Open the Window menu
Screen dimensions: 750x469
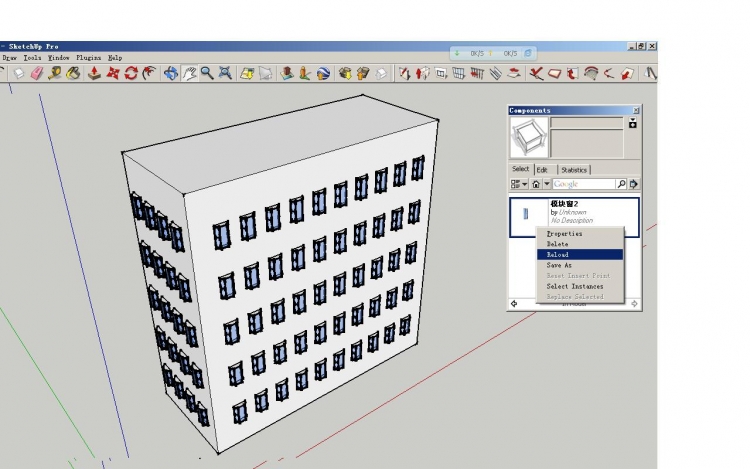pos(58,58)
